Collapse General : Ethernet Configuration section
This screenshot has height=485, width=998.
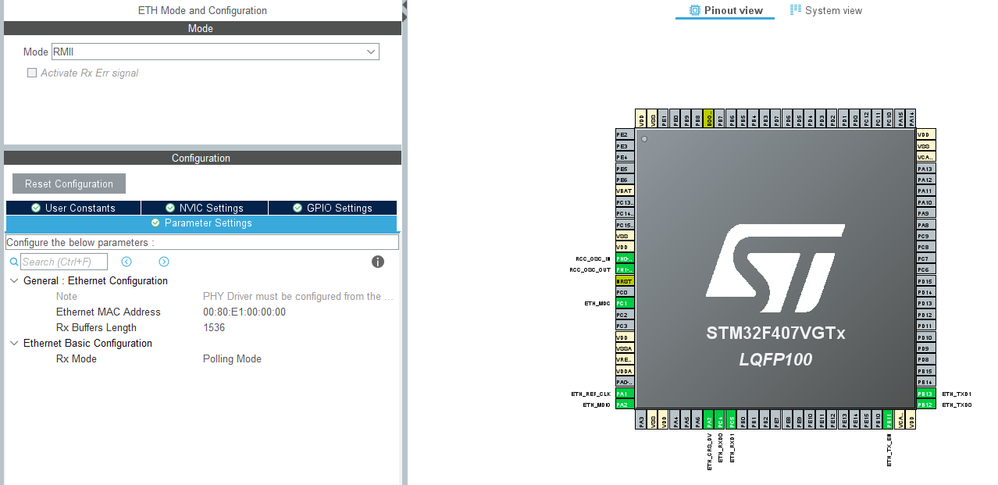pos(15,281)
